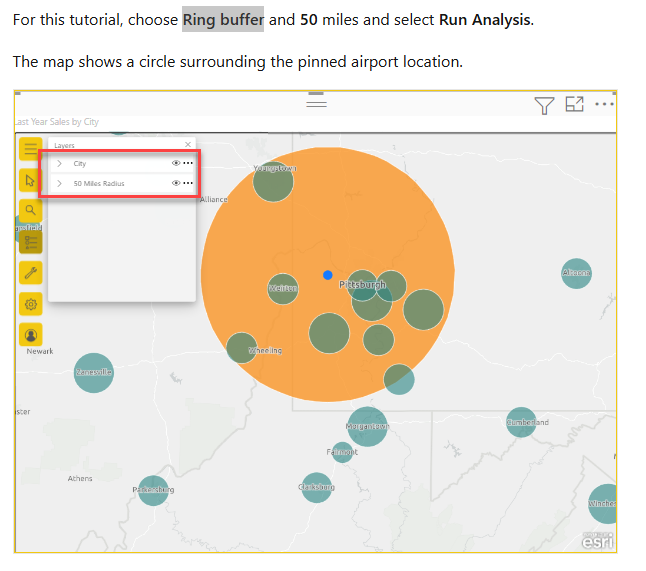Click the Layers panel heading

pos(64,145)
